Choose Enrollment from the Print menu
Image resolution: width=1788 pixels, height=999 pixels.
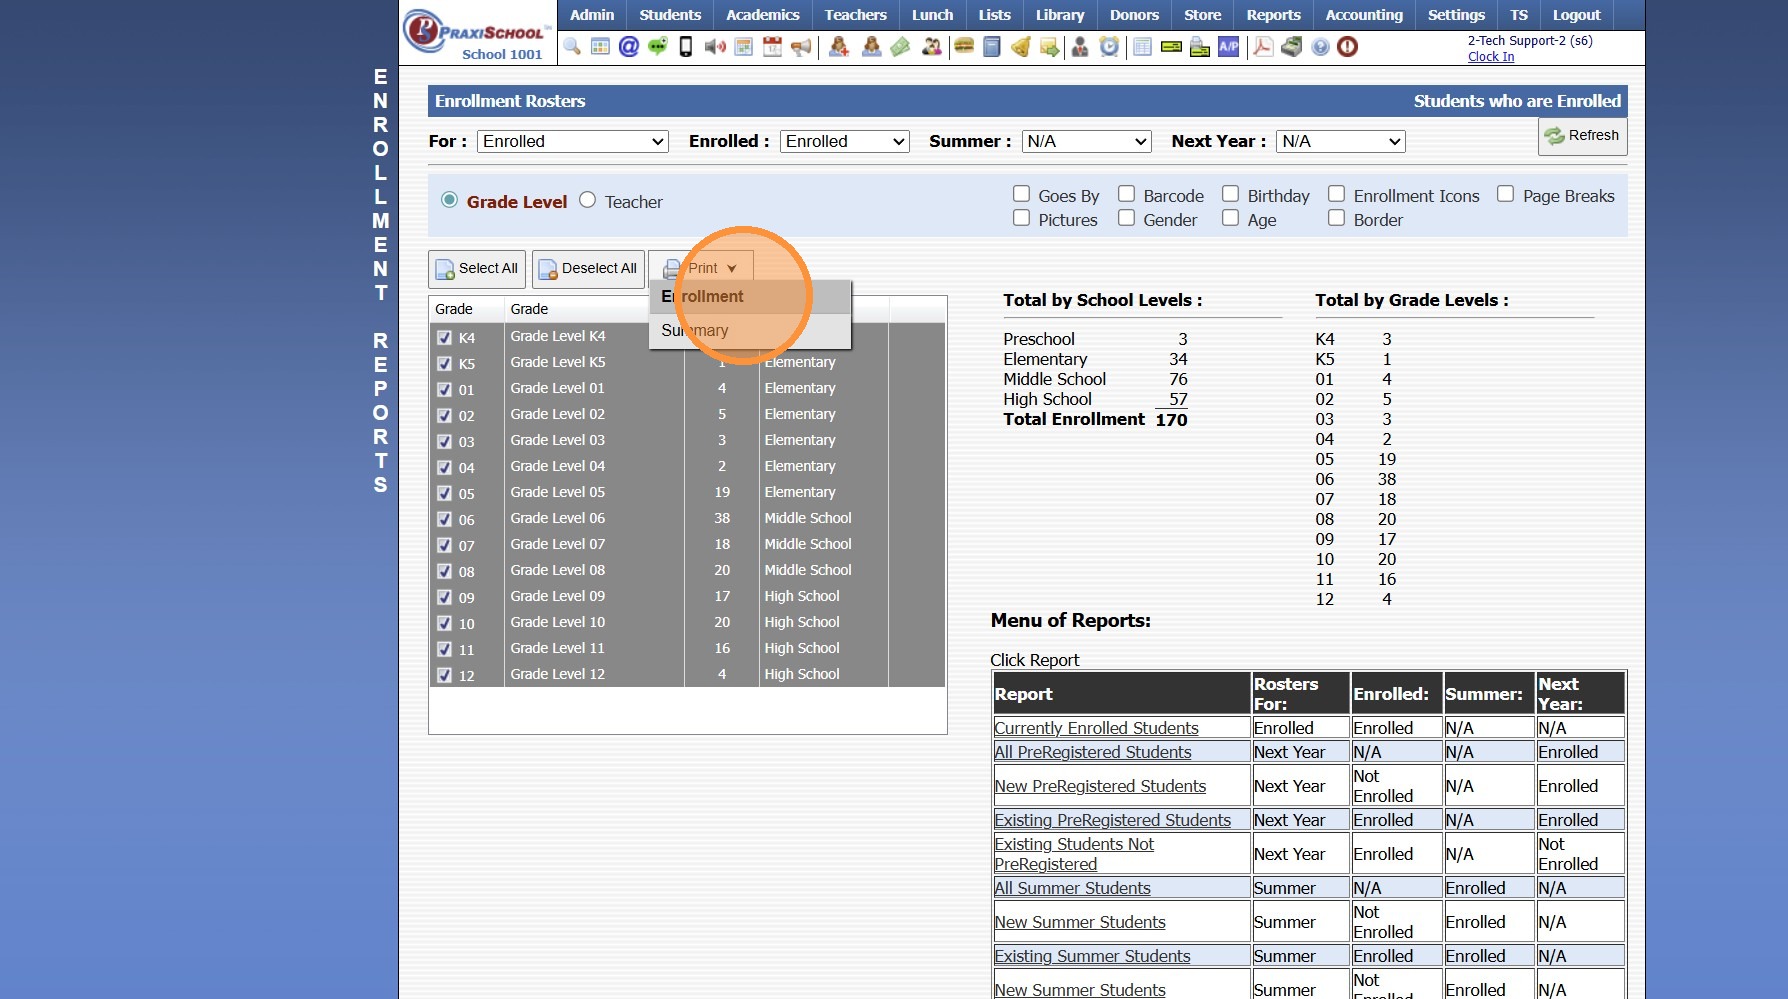click(750, 297)
